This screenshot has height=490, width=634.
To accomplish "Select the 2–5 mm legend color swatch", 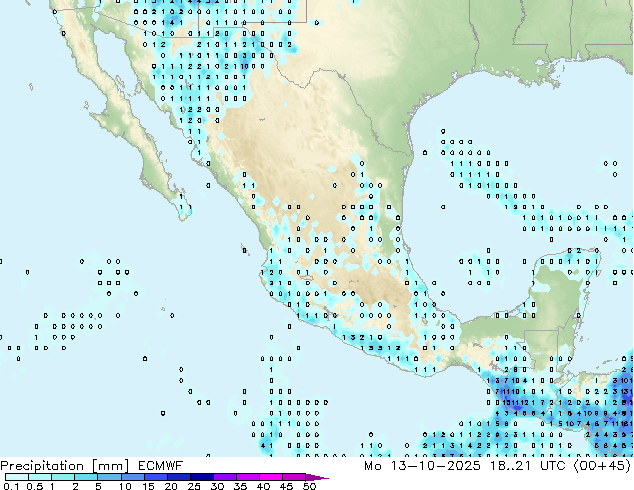I will pyautogui.click(x=86, y=477).
